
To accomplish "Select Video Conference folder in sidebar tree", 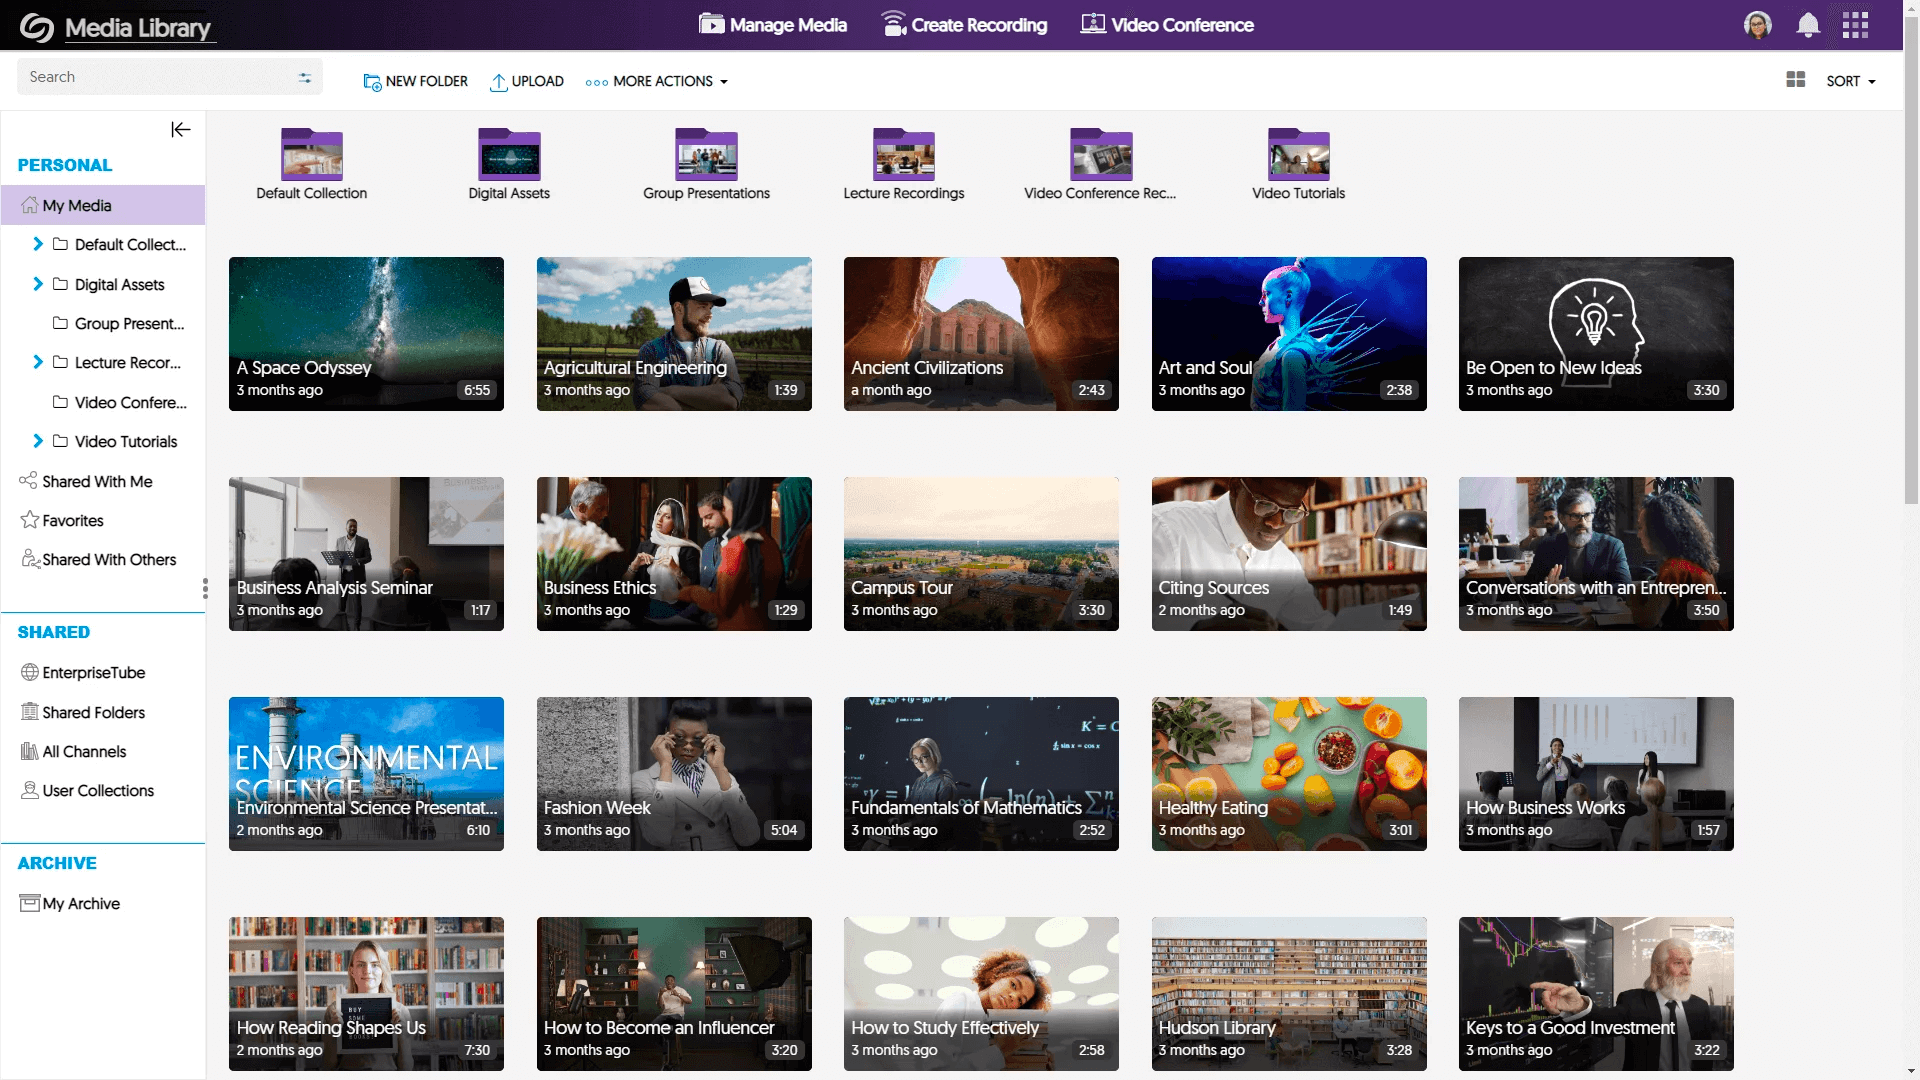I will (119, 402).
